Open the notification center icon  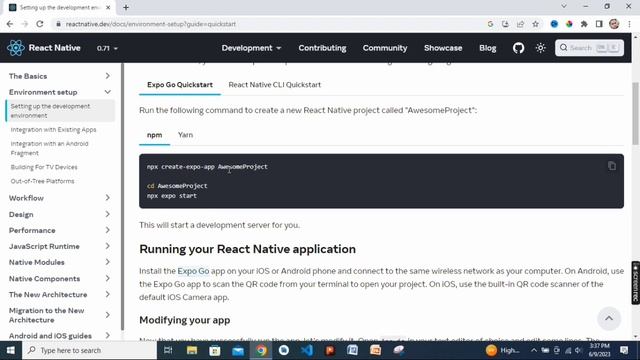pyautogui.click(x=624, y=350)
